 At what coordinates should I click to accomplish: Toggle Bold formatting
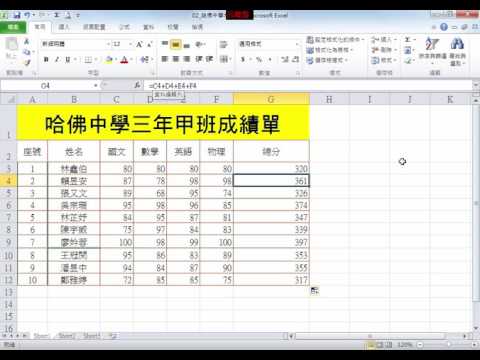click(x=46, y=59)
